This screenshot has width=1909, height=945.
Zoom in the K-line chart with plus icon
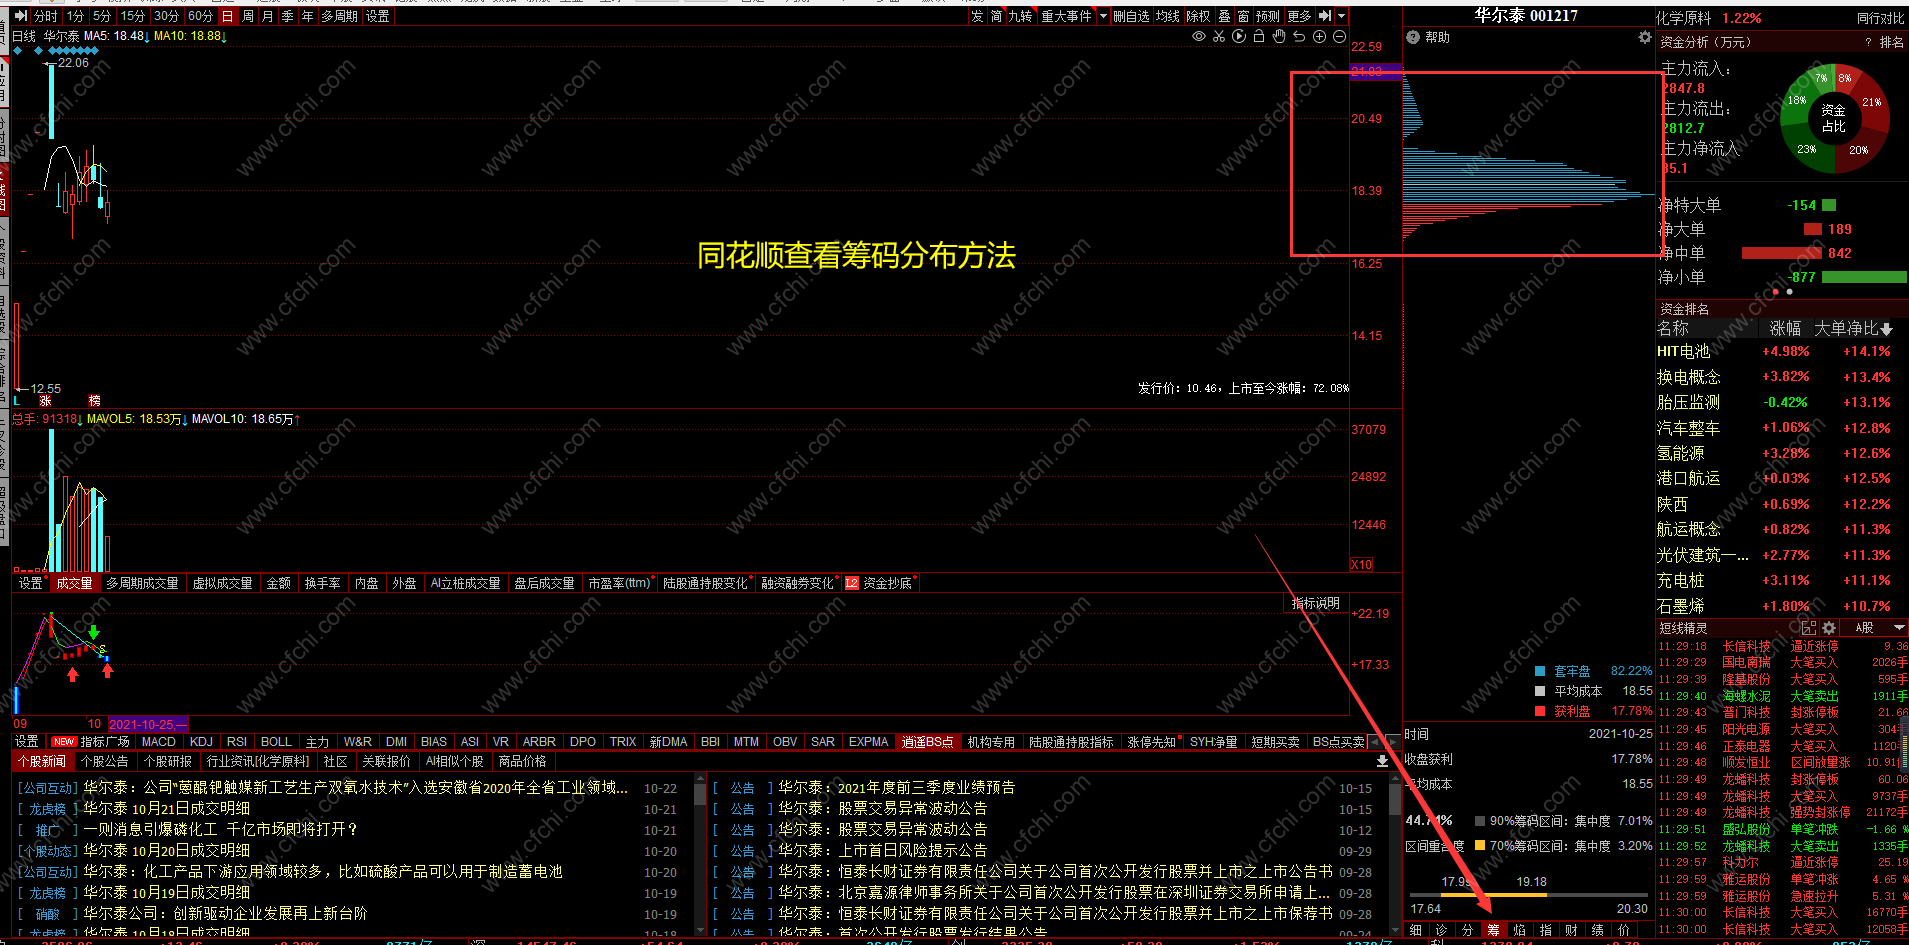1319,36
